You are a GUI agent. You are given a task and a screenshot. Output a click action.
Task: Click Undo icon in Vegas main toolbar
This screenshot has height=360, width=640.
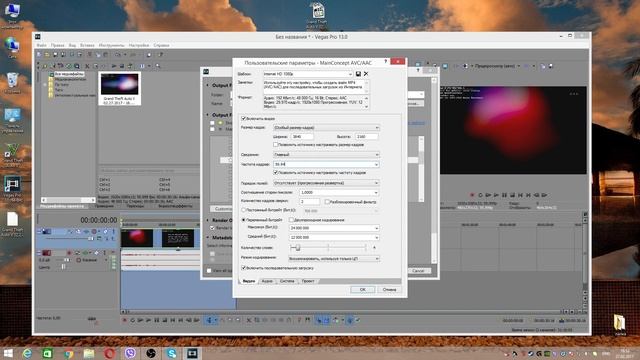pos(118,54)
